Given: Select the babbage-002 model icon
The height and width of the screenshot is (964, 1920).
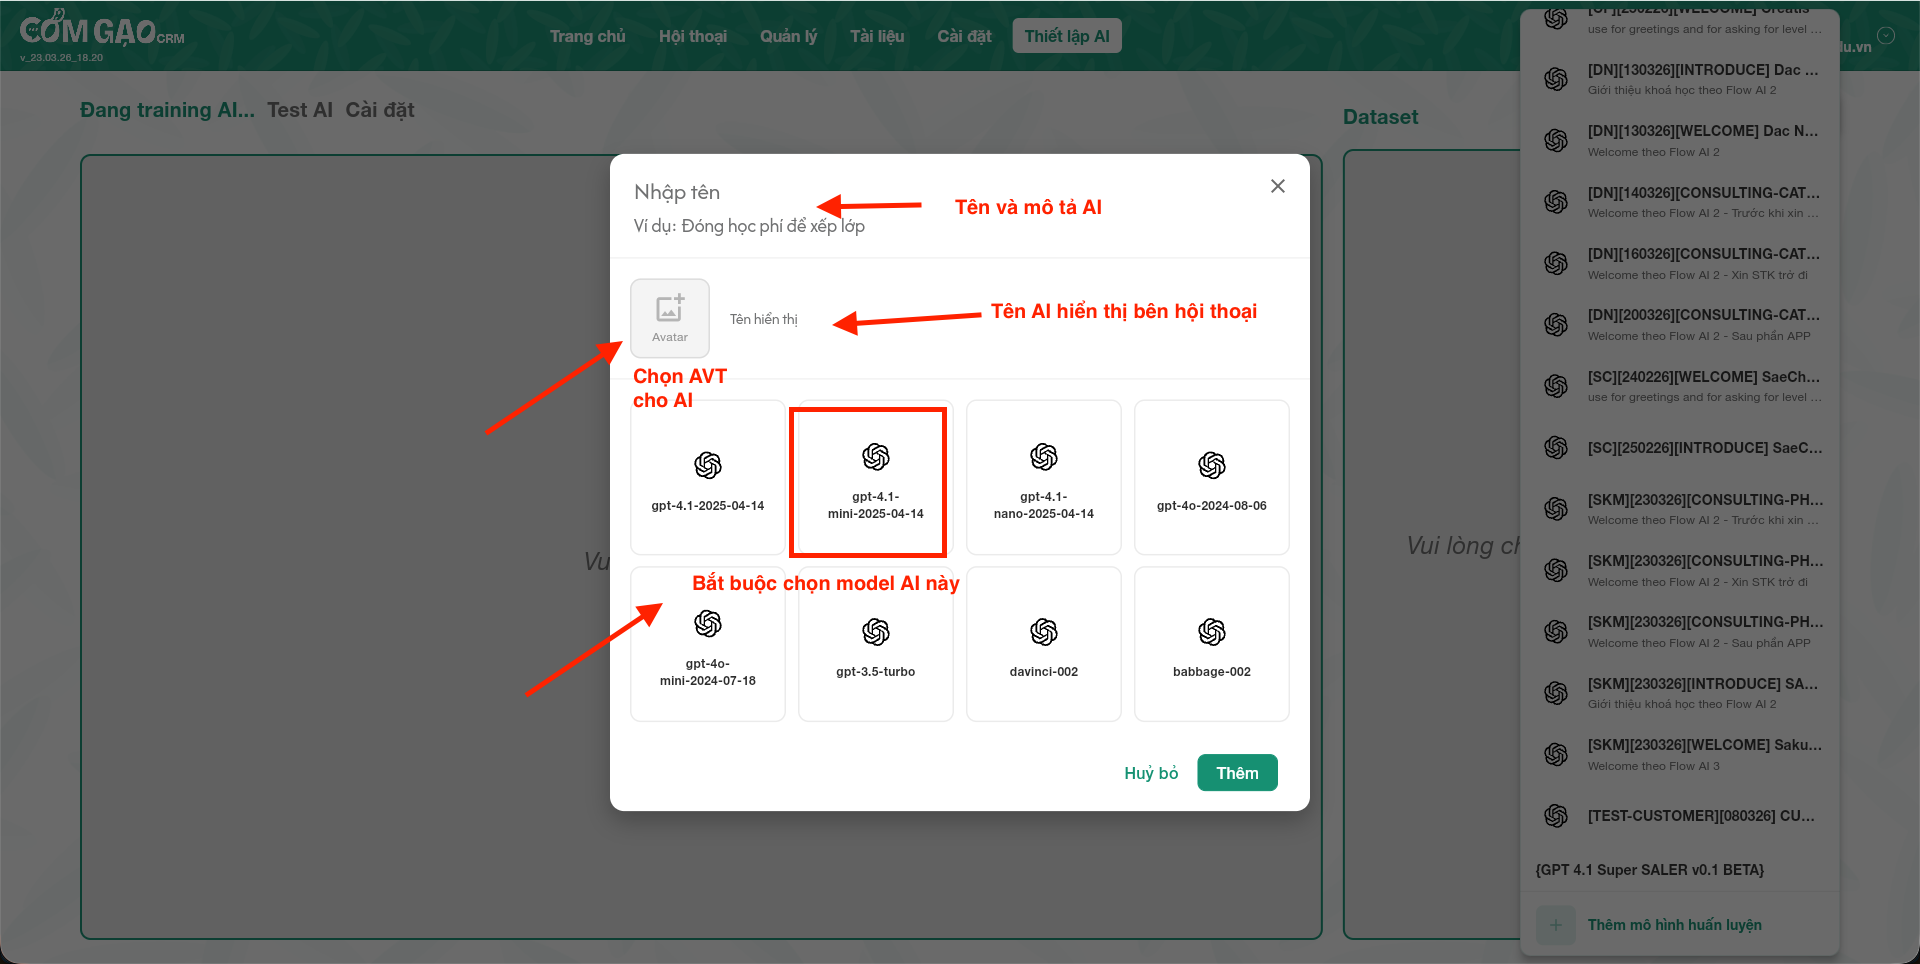Looking at the screenshot, I should click(x=1212, y=632).
